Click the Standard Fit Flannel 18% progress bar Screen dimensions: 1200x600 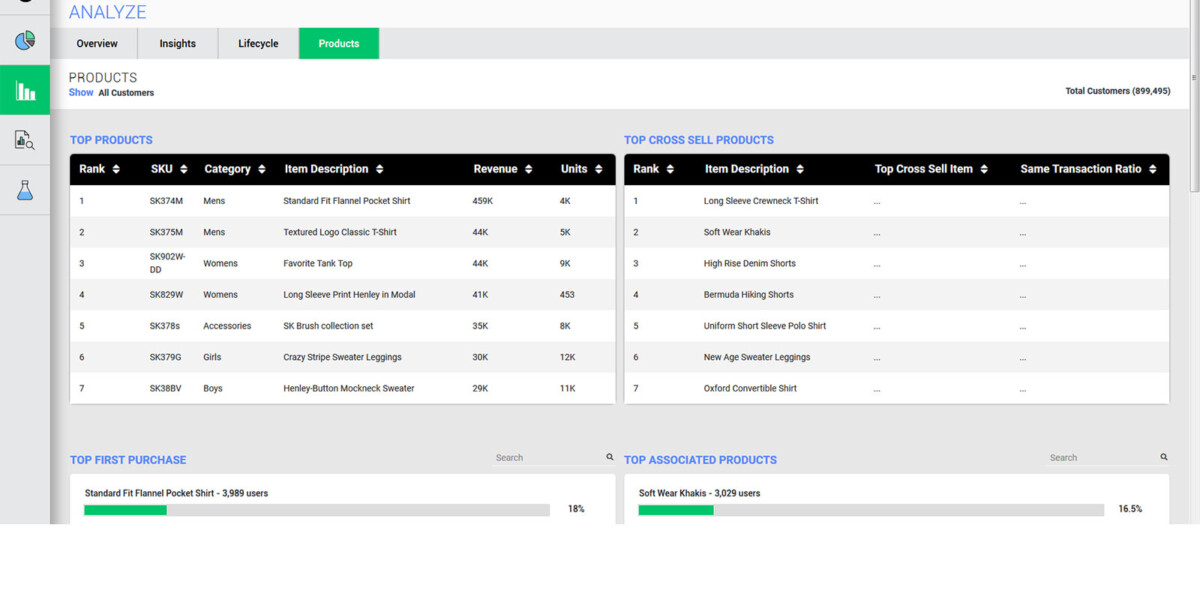pyautogui.click(x=316, y=510)
